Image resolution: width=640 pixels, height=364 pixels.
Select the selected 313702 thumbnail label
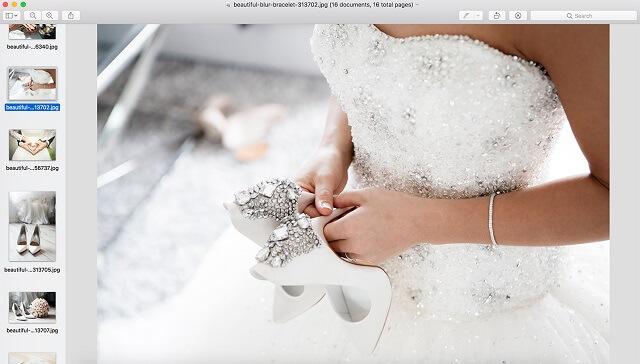(x=33, y=107)
